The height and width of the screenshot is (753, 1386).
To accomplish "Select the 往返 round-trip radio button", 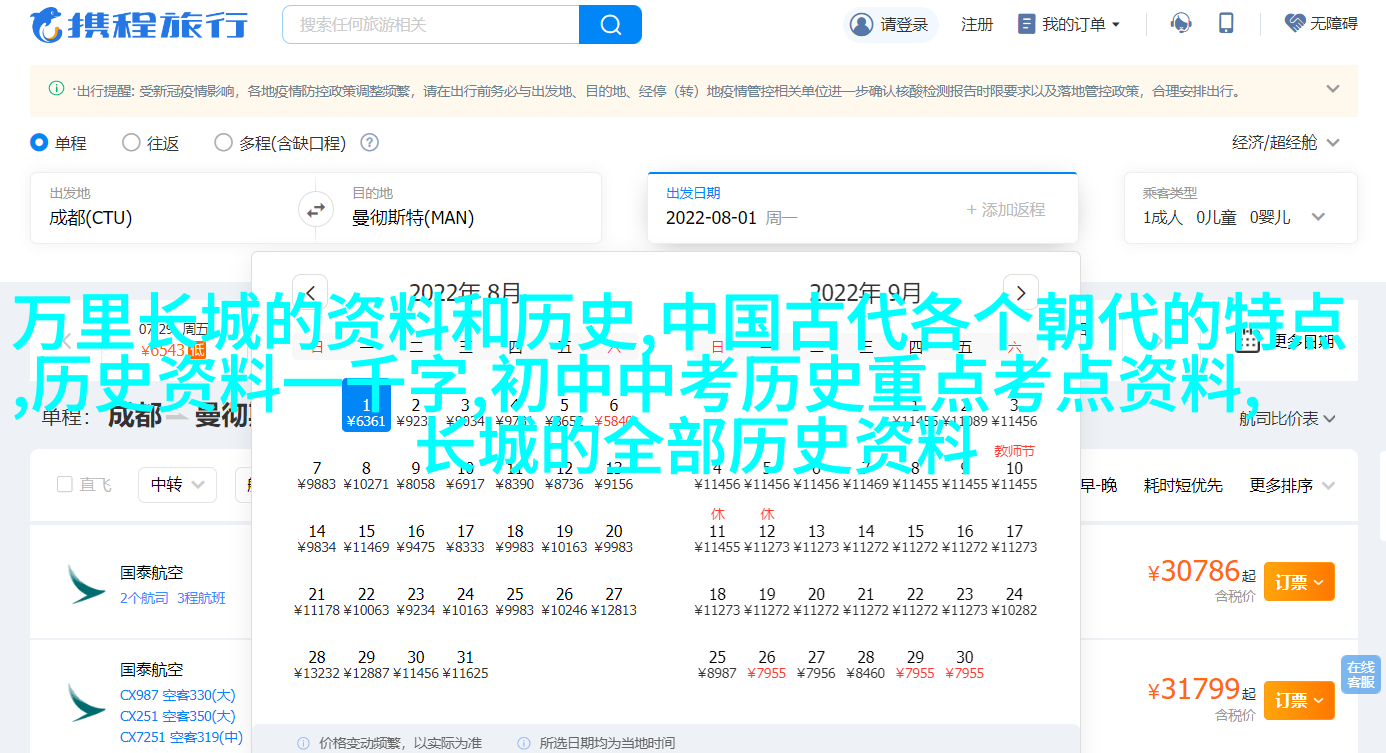I will click(x=131, y=143).
